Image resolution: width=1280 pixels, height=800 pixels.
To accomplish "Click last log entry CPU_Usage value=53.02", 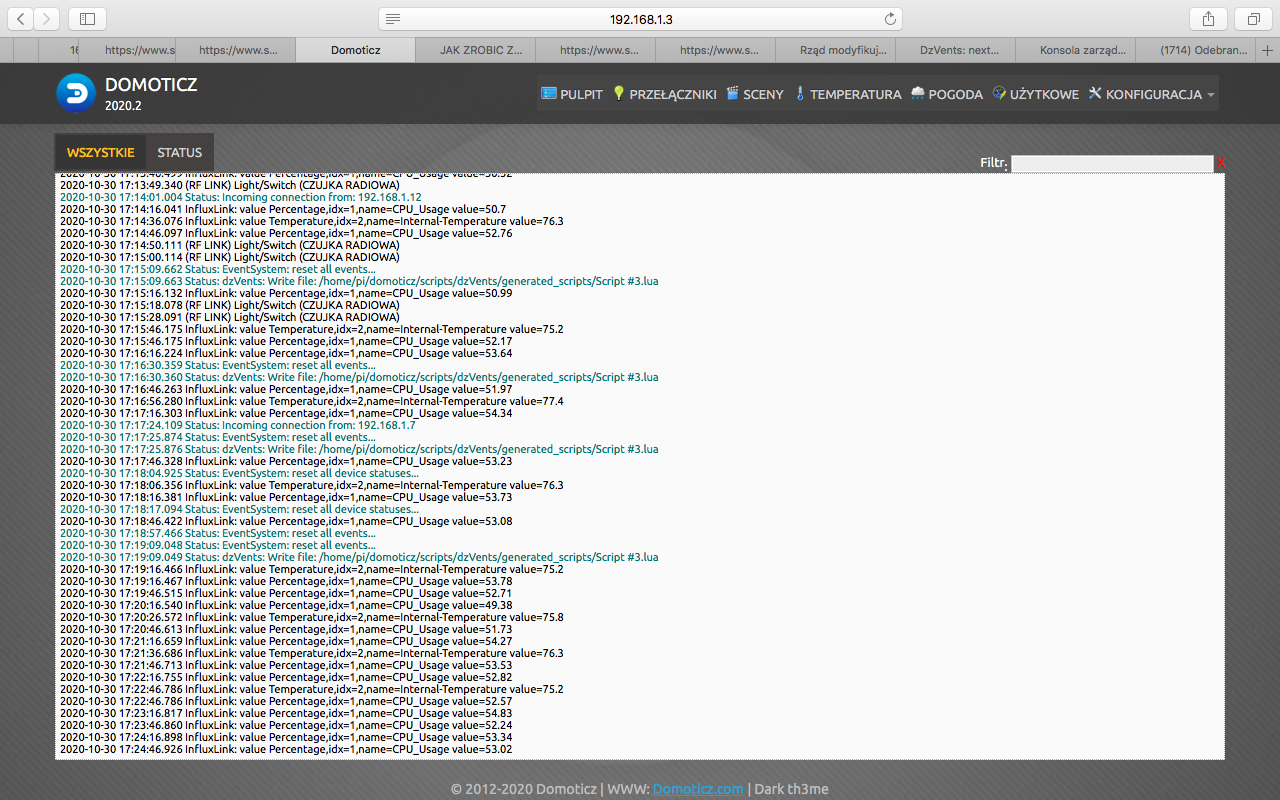I will pos(286,749).
